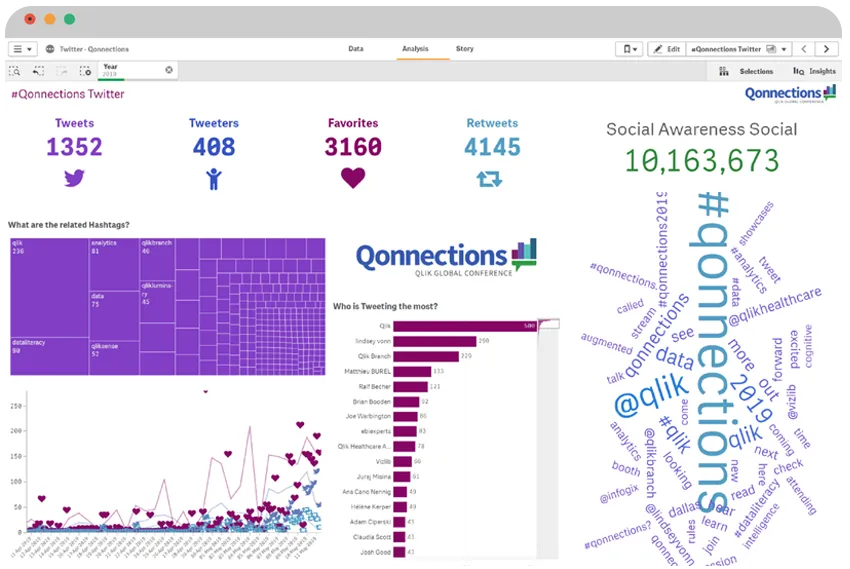This screenshot has width=850, height=569.
Task: Select the data 75 treemap cell
Action: pos(114,315)
